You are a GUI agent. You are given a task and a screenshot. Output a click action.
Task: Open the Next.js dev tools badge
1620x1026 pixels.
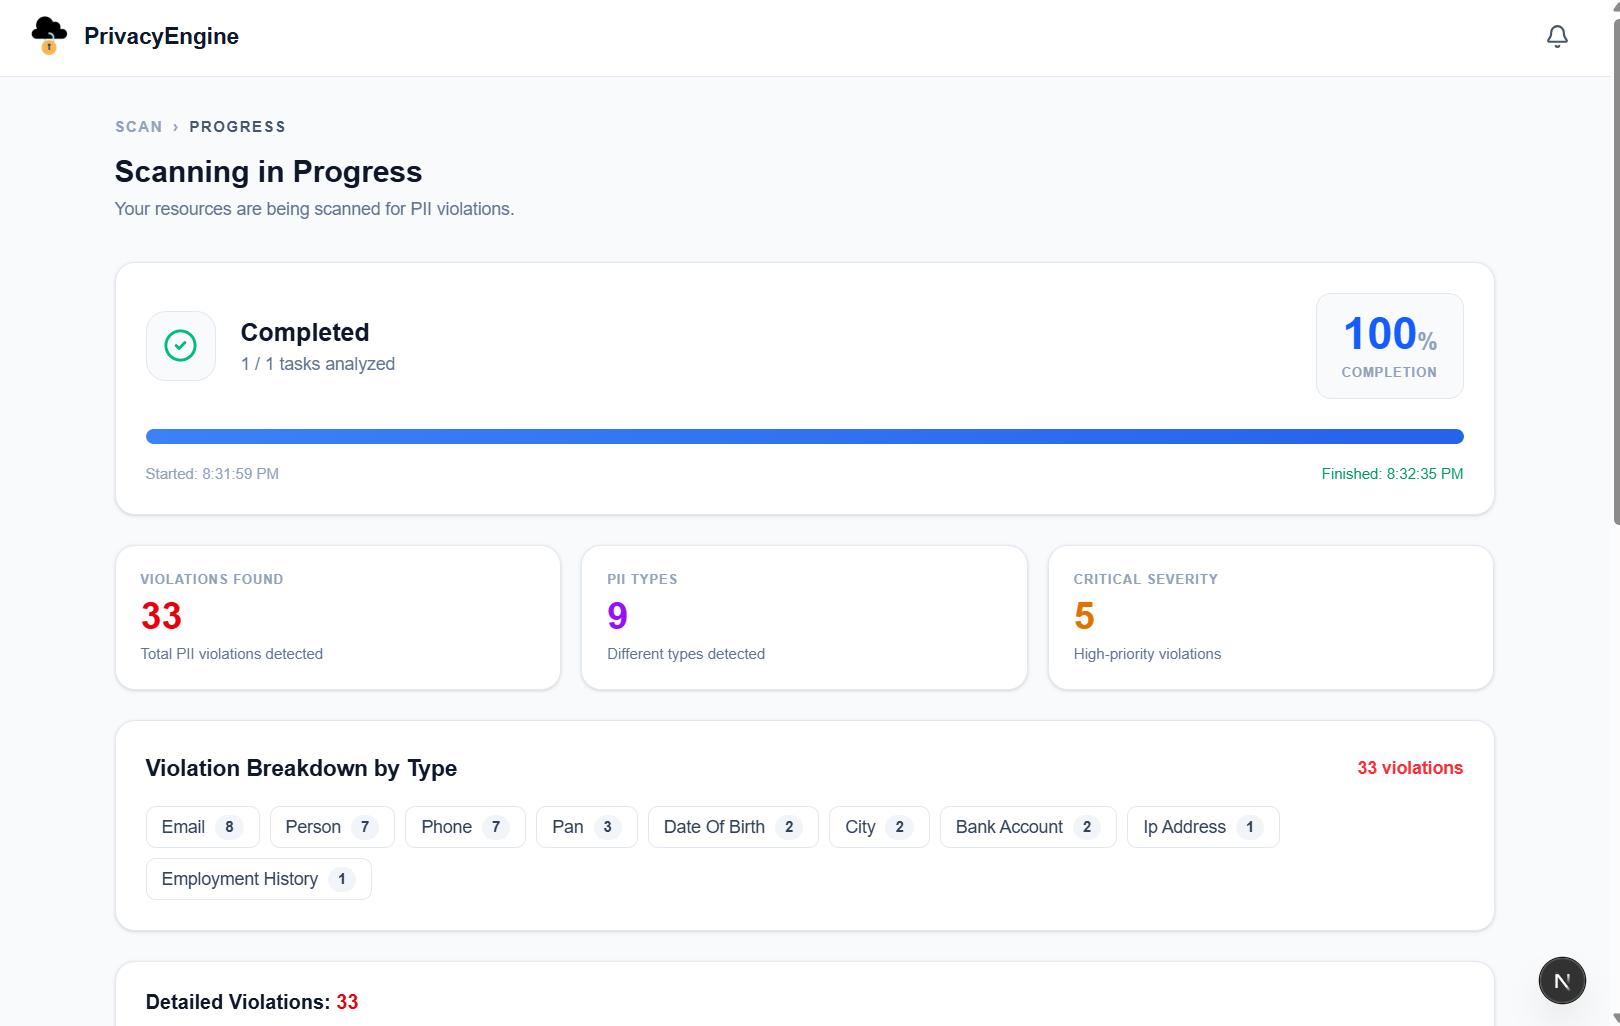[1562, 981]
